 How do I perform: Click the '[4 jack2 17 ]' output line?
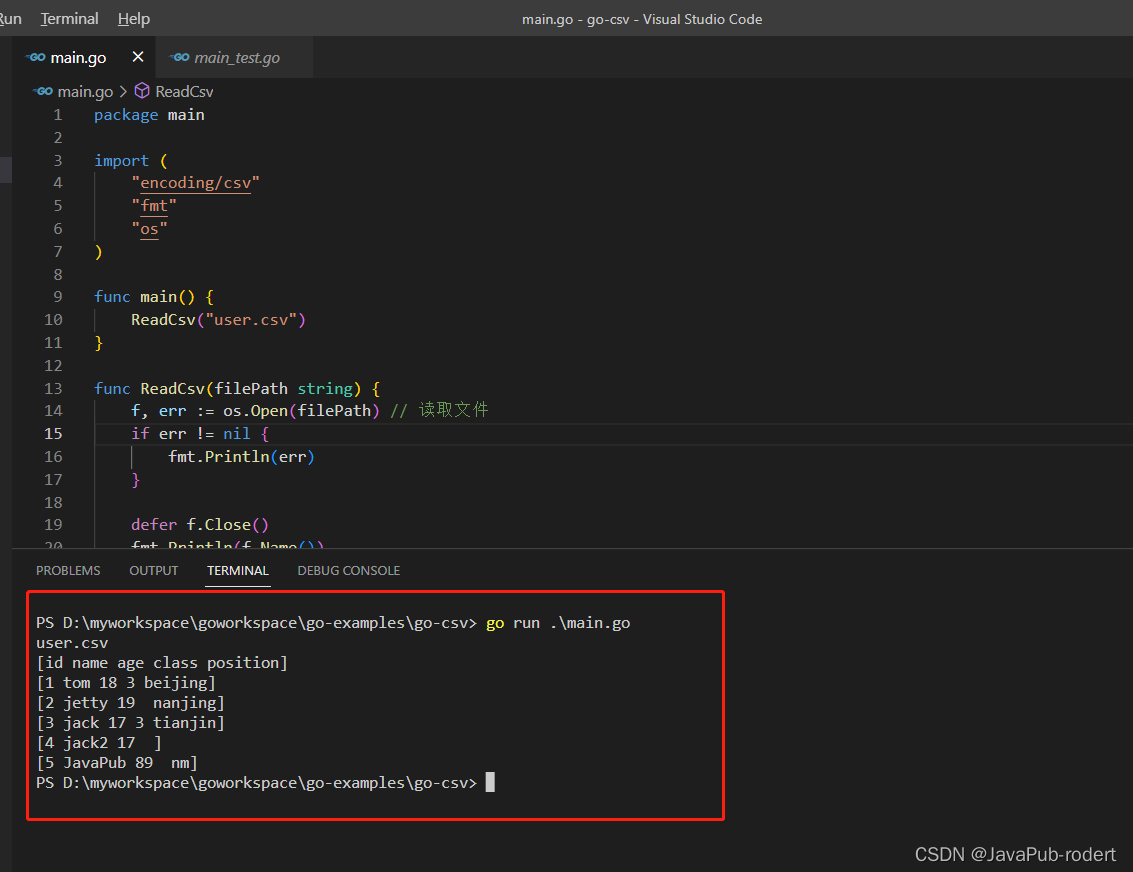tap(99, 743)
